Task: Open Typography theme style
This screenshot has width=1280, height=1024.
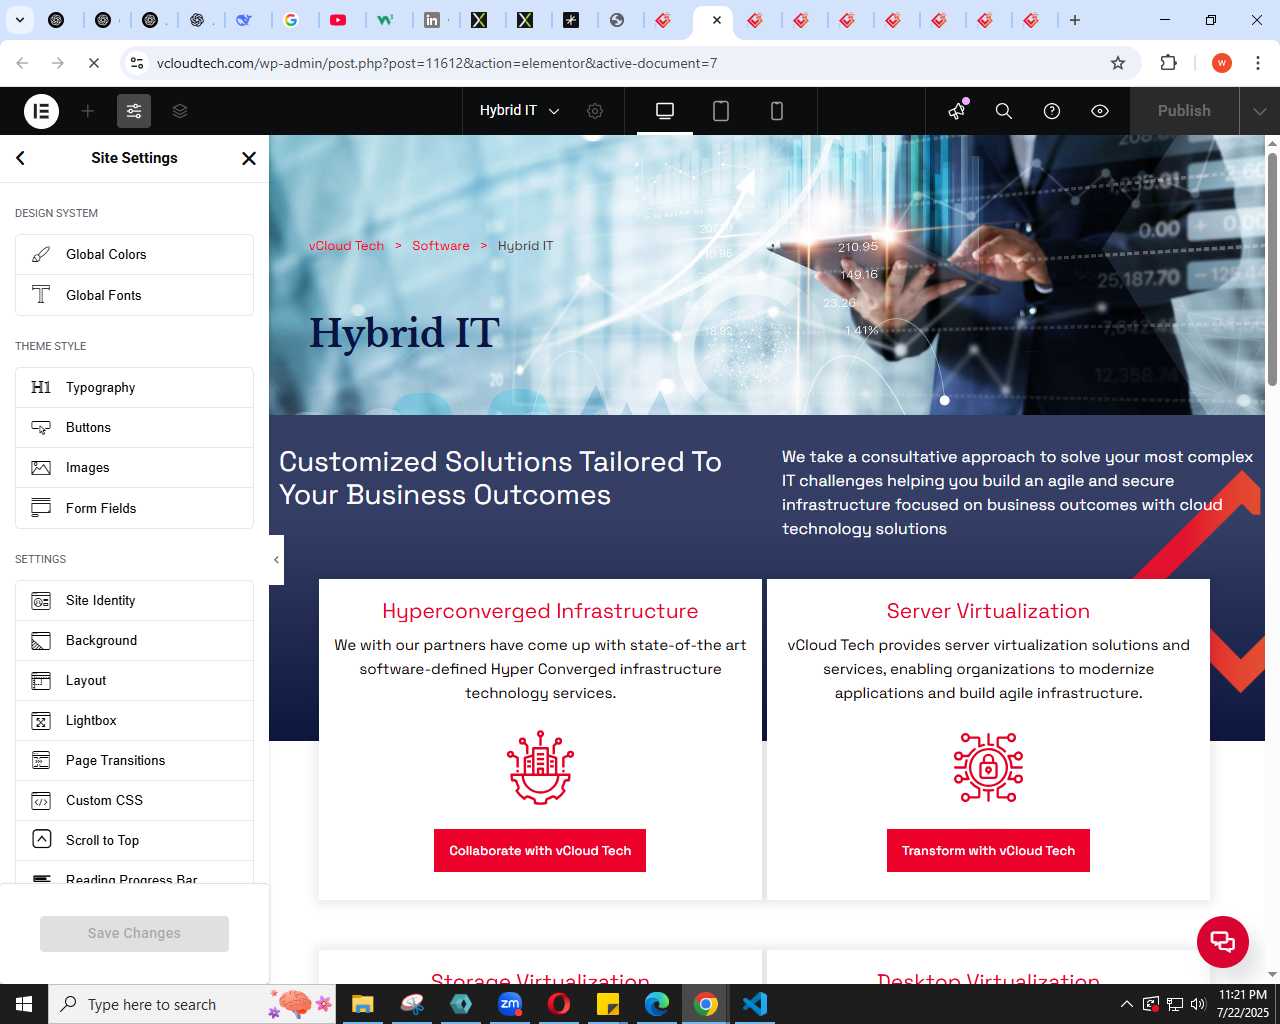Action: 134,388
